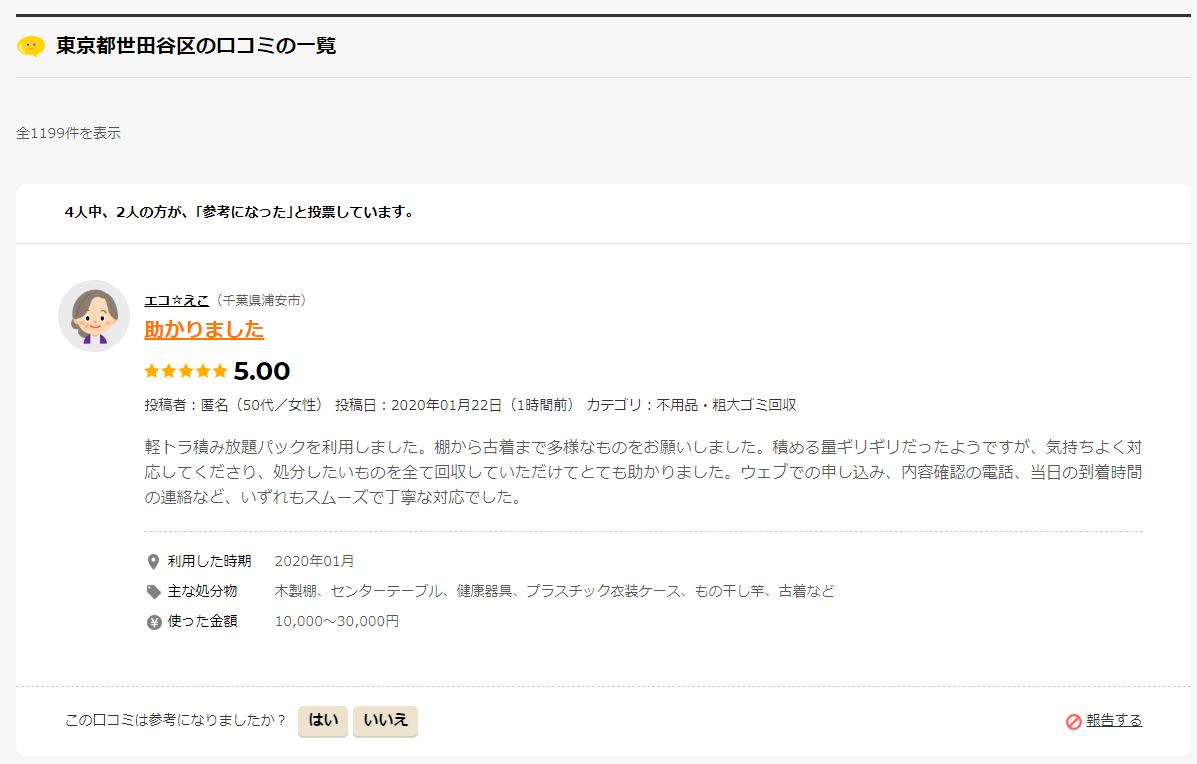
Task: Vote はい for this review
Action: 323,720
